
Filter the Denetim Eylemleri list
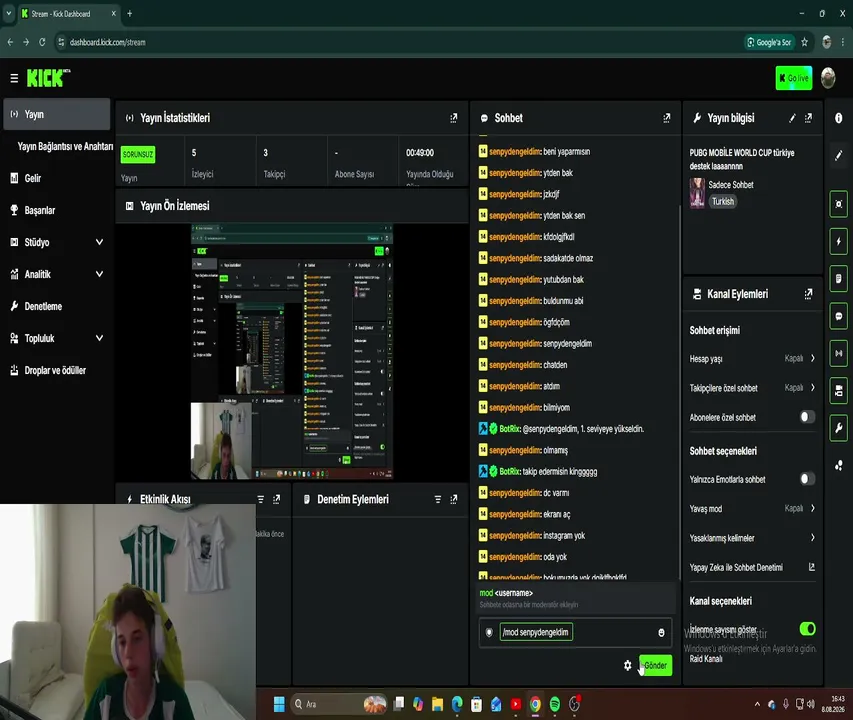tap(438, 499)
